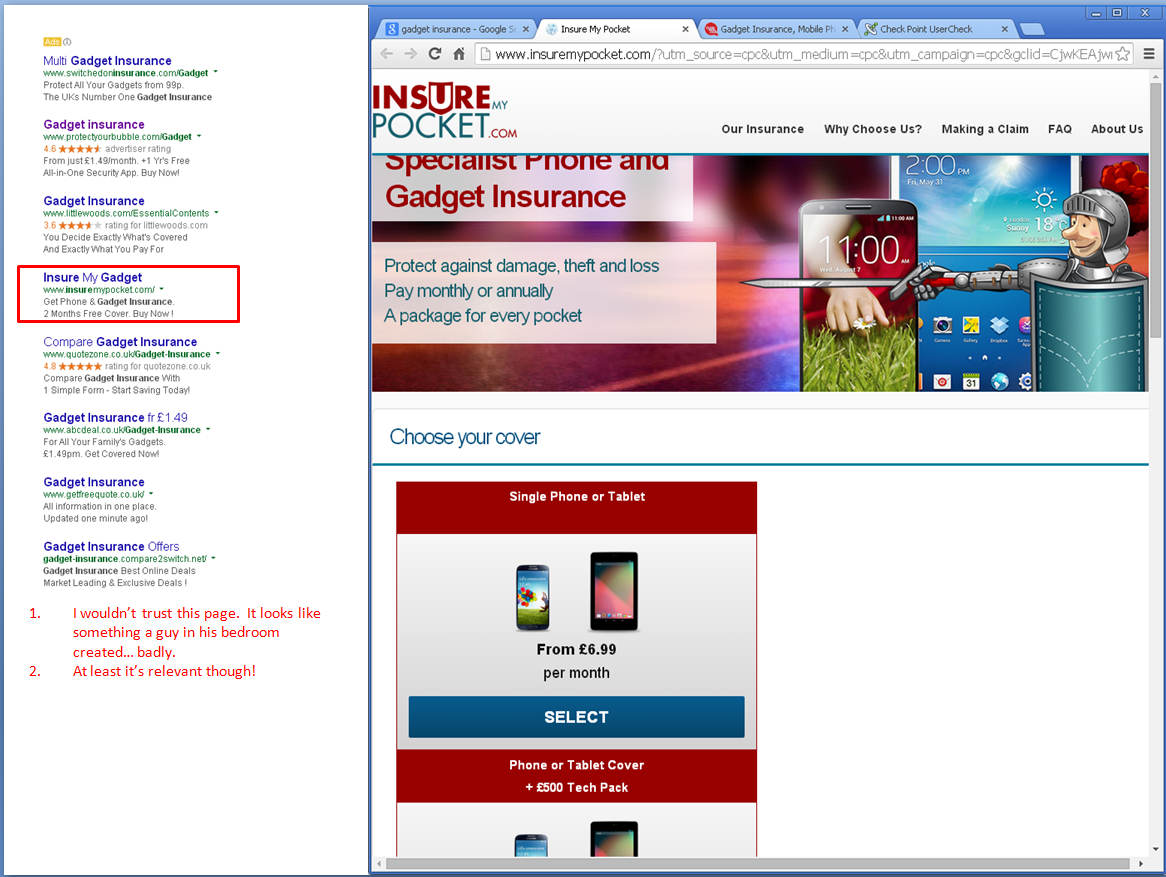Image resolution: width=1166 pixels, height=877 pixels.
Task: Open Compare Gadget Insurance ad link
Action: (120, 341)
